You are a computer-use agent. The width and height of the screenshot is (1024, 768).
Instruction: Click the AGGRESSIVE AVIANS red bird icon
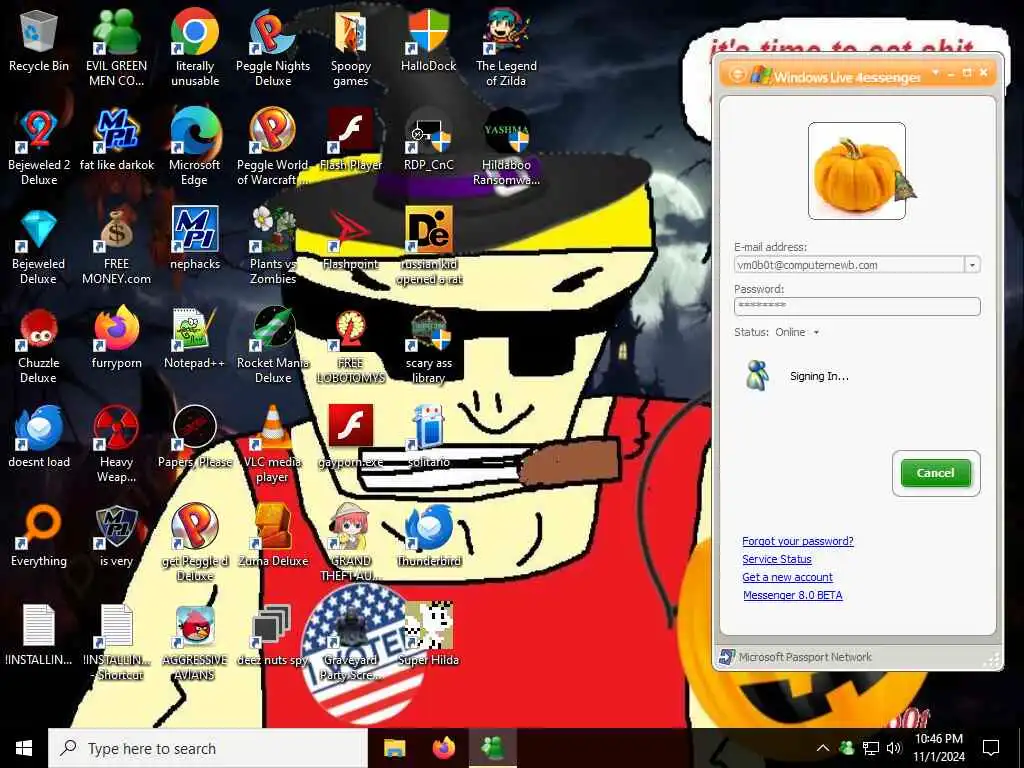[x=195, y=626]
